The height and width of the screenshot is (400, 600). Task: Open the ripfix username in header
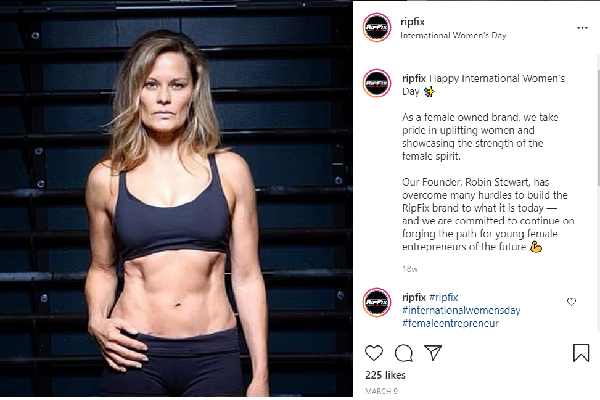point(412,22)
